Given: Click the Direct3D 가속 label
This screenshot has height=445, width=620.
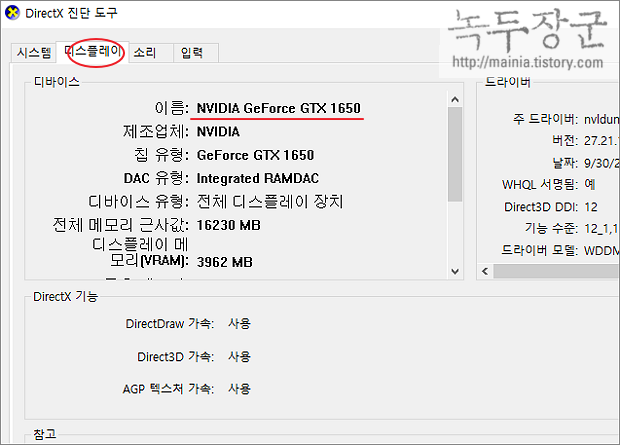Looking at the screenshot, I should coord(176,356).
